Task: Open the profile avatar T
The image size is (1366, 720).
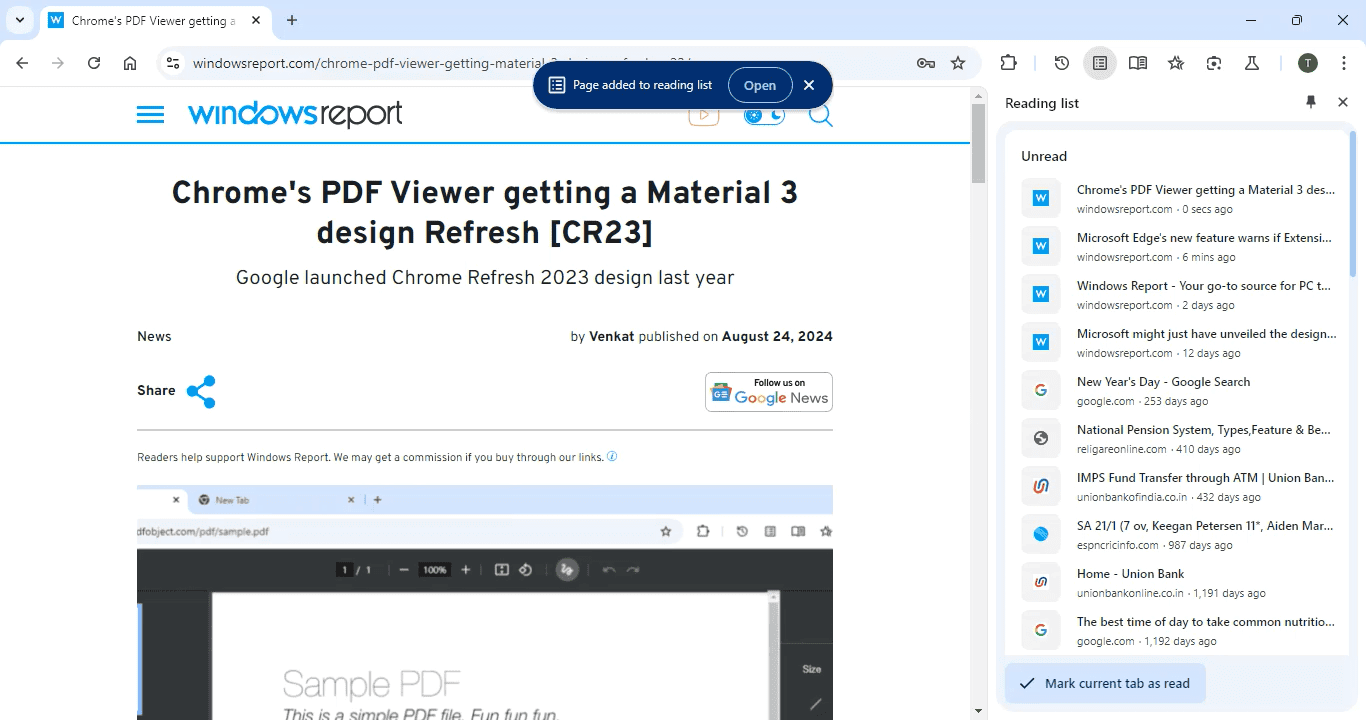Action: (x=1308, y=63)
